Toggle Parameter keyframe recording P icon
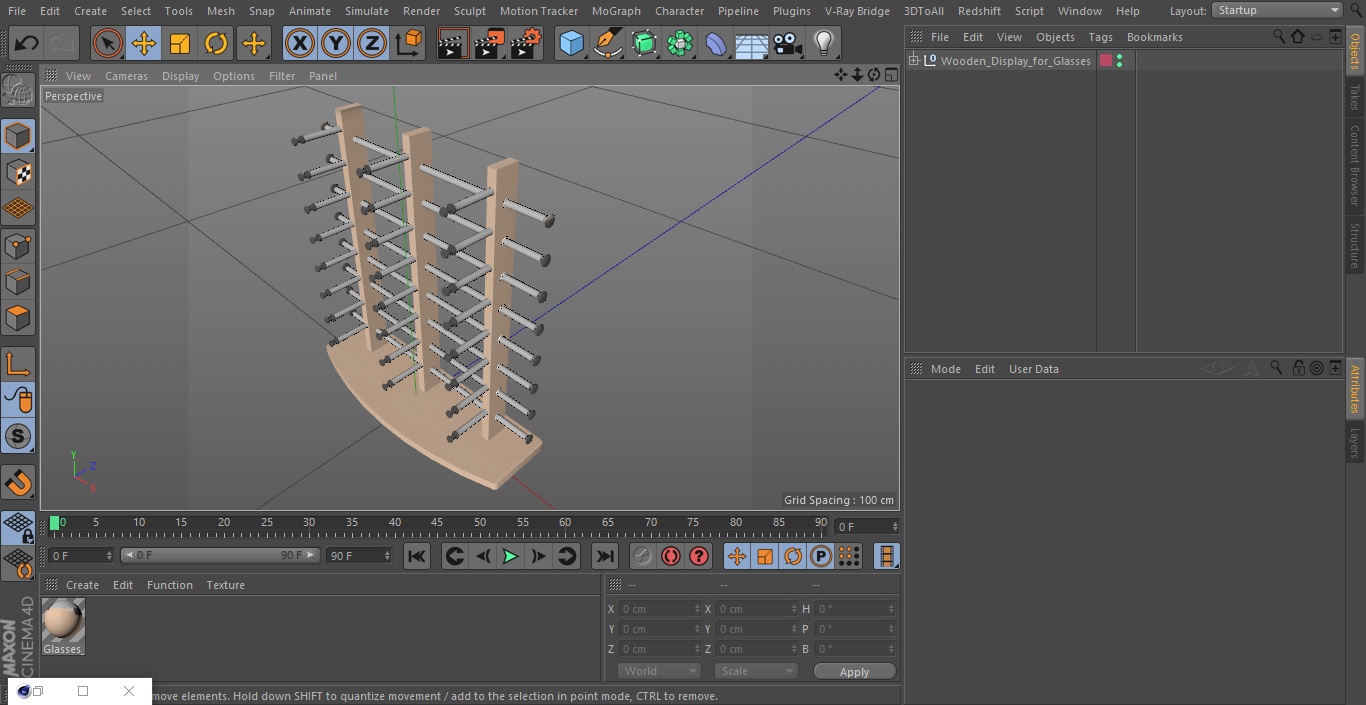The image size is (1366, 705). point(821,556)
